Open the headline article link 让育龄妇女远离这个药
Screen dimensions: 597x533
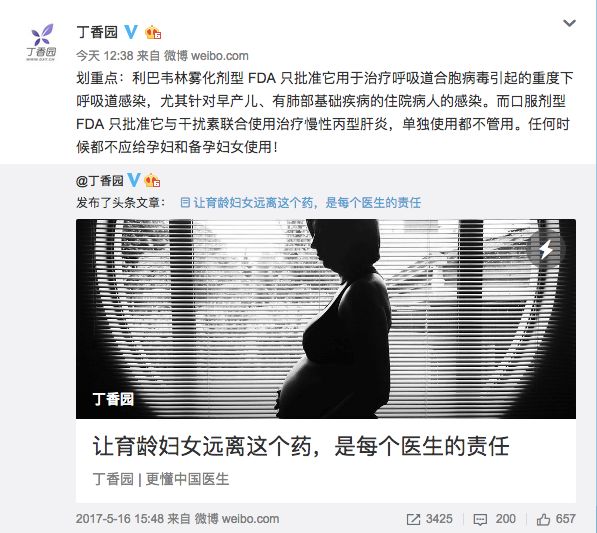[307, 203]
